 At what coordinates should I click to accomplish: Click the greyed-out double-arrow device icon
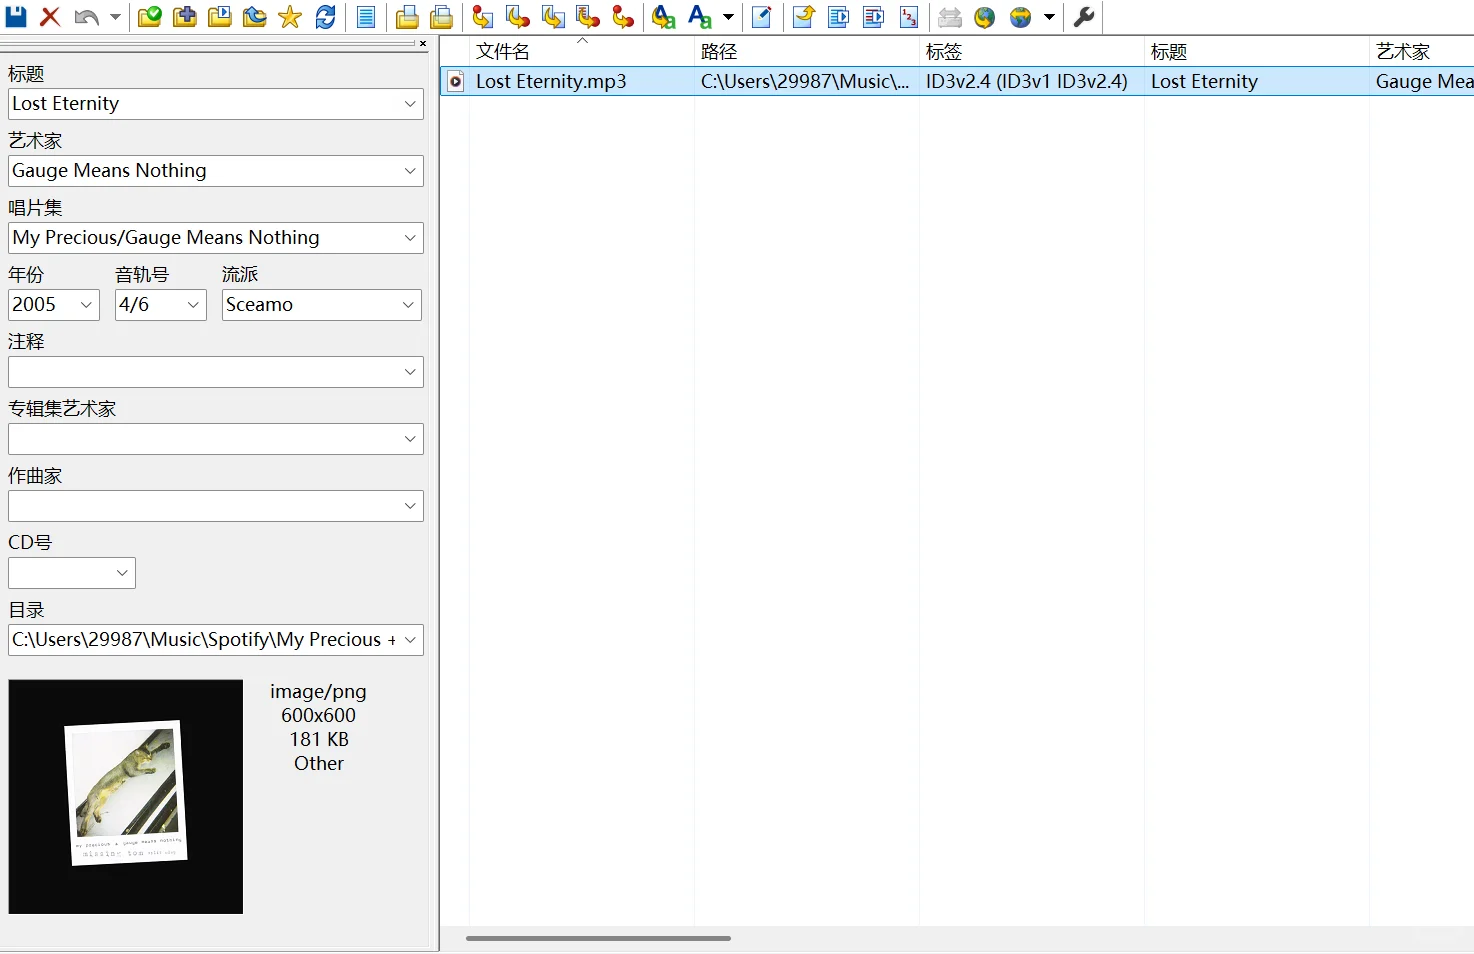950,16
